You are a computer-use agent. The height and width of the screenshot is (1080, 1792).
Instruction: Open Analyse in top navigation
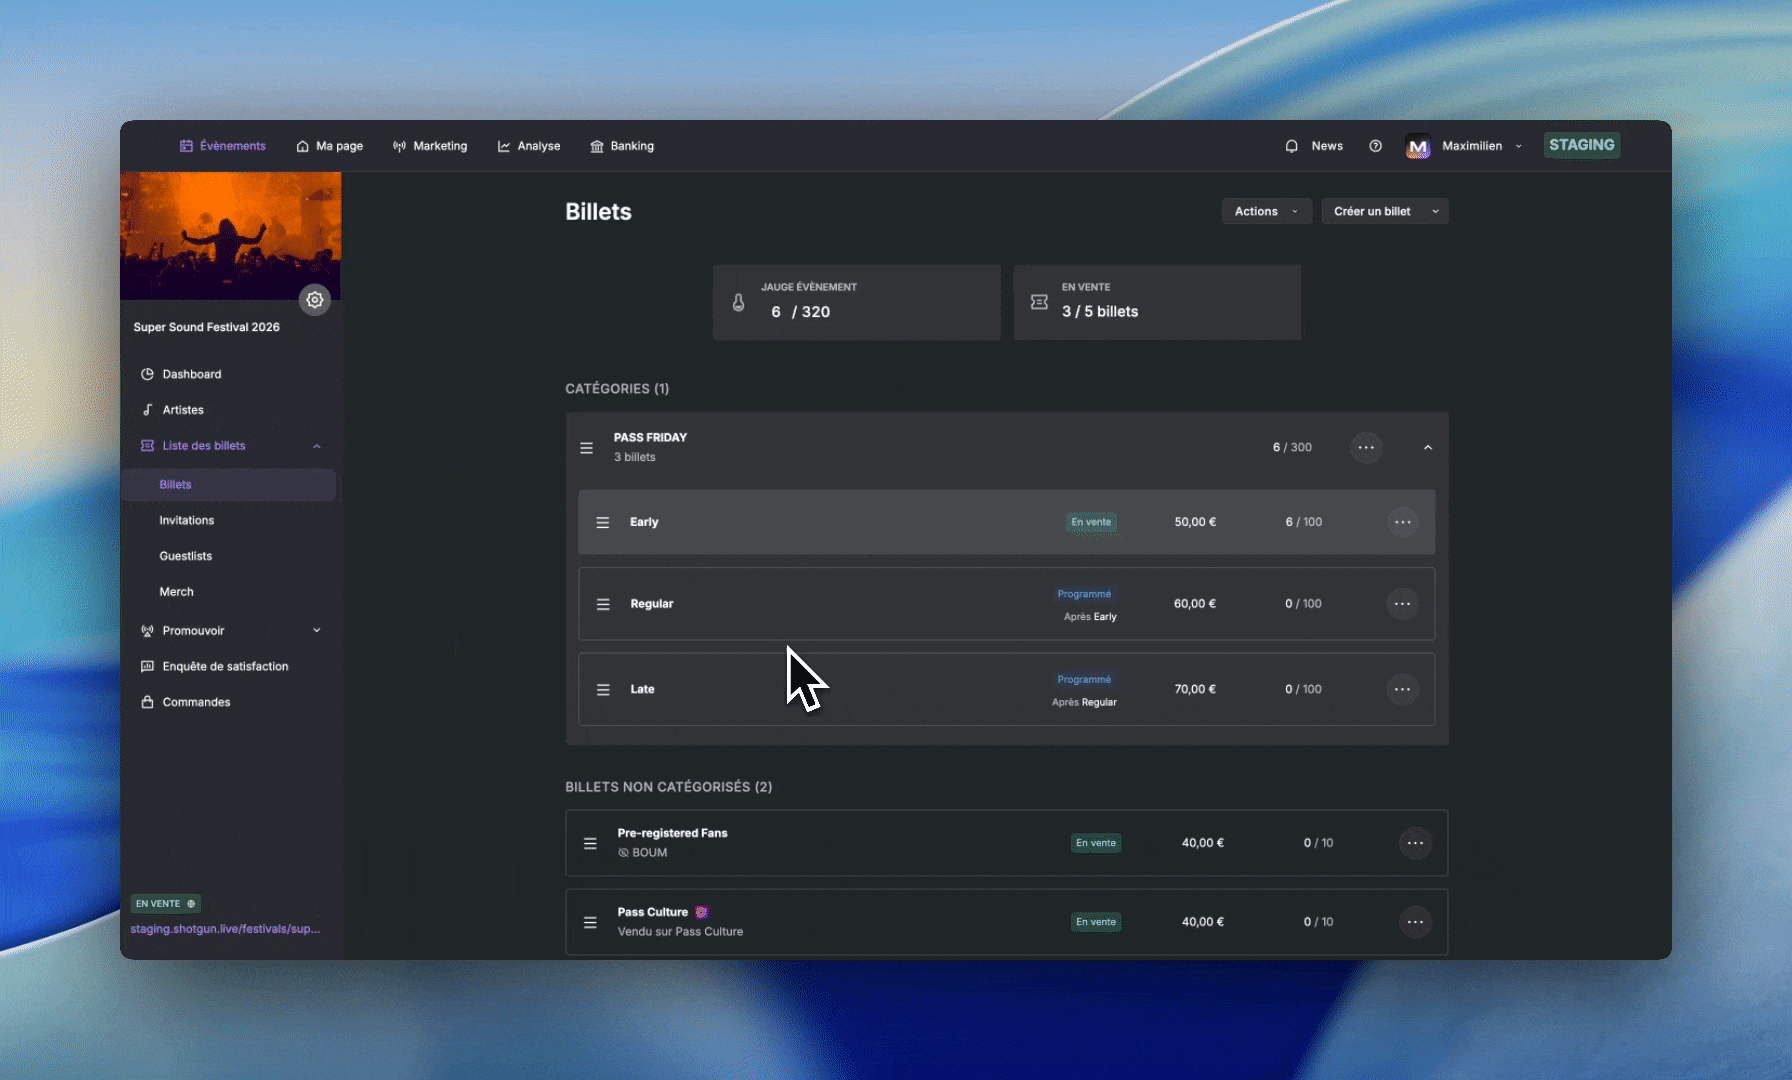click(x=529, y=146)
